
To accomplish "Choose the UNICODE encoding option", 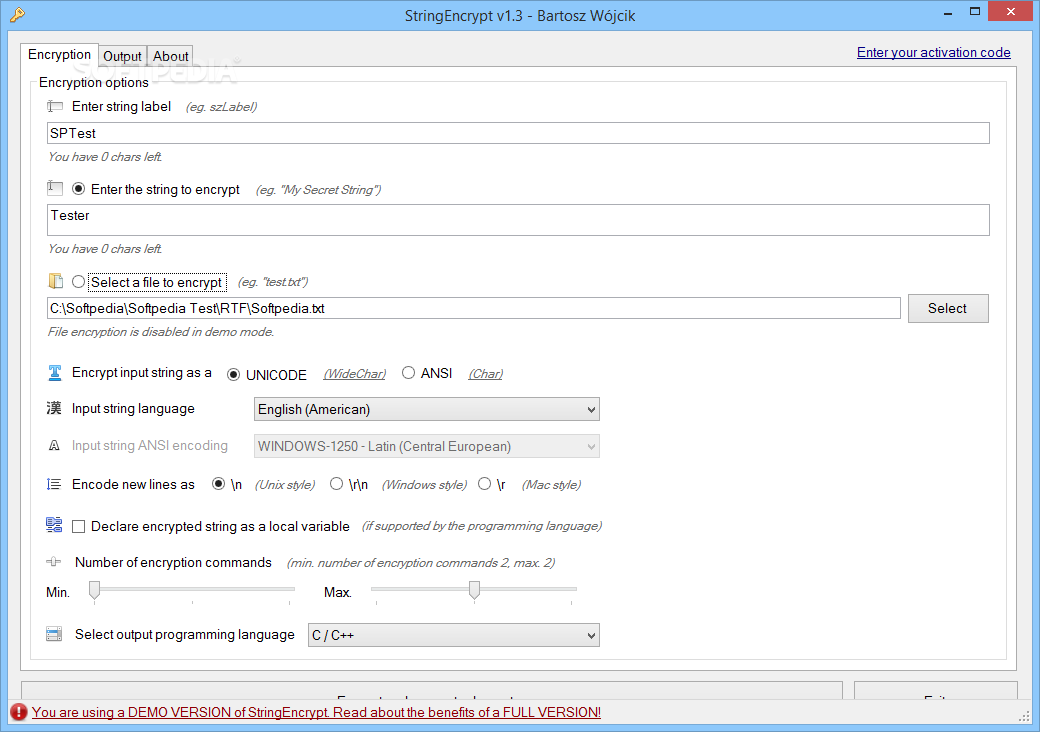I will coord(233,375).
